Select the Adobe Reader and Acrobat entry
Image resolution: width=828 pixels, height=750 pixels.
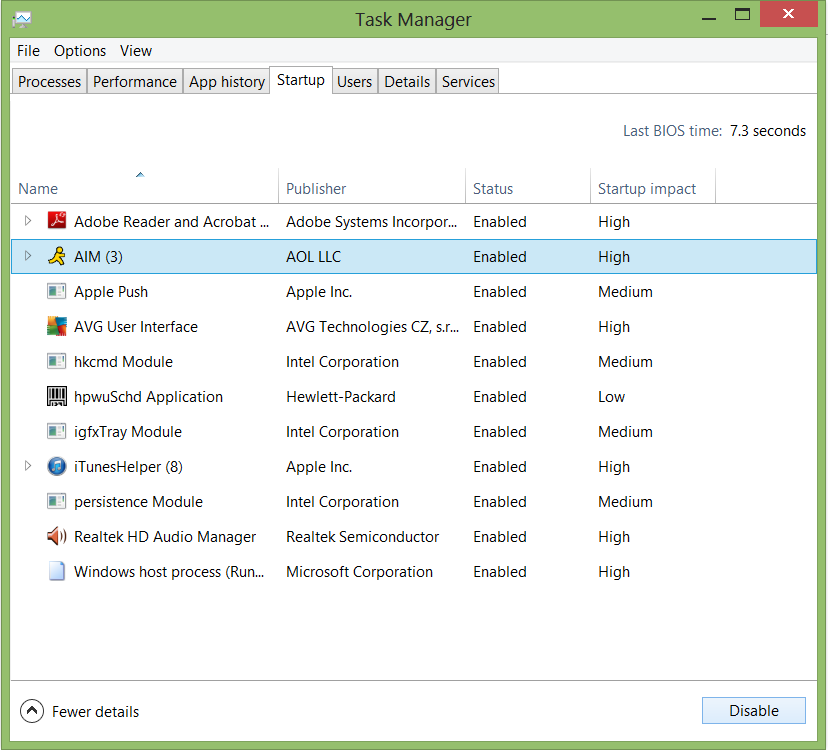[x=172, y=221]
